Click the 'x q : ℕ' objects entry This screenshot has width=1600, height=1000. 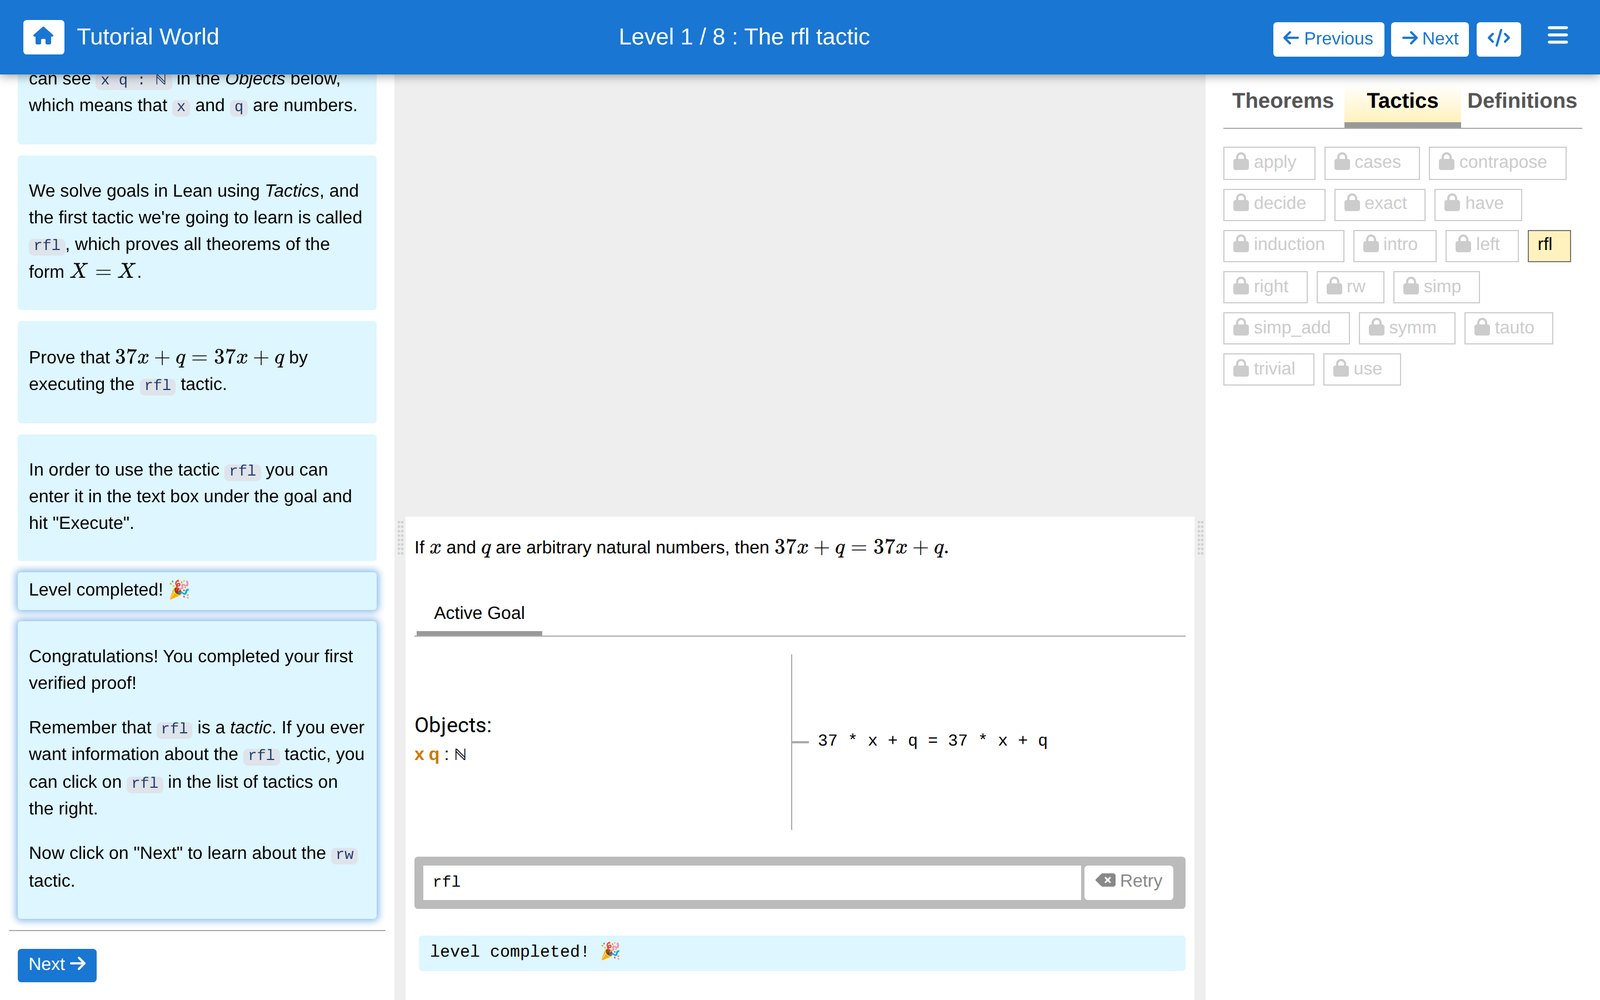coord(440,755)
